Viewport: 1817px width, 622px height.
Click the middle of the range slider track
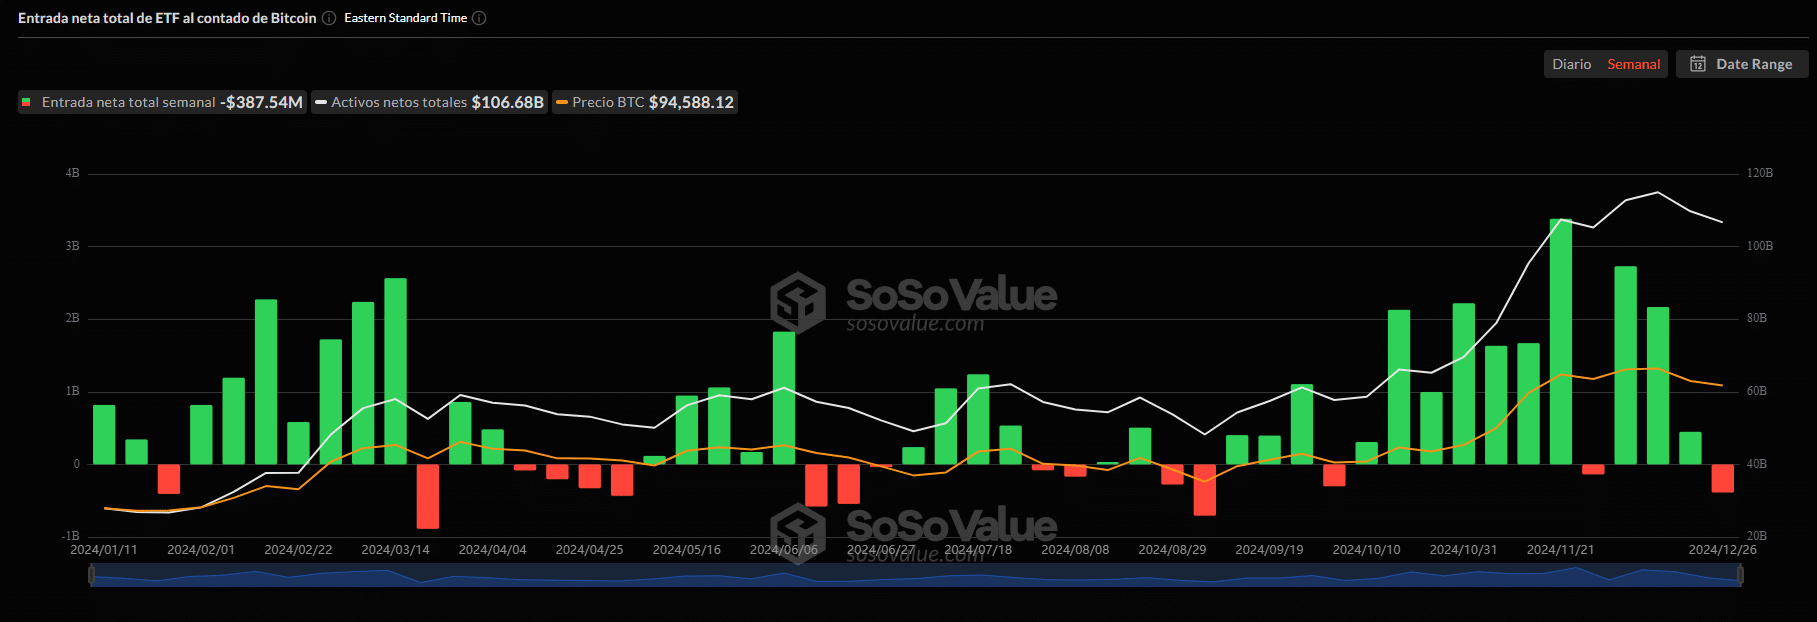(915, 575)
